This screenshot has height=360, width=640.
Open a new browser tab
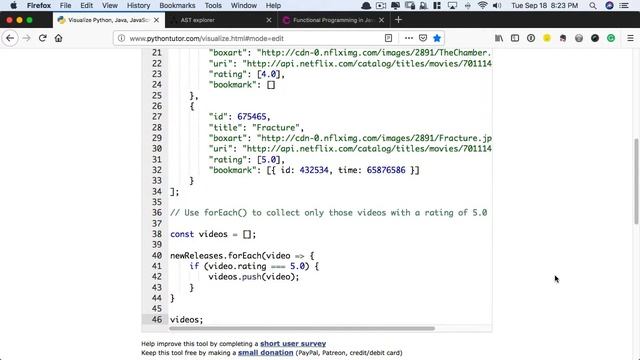click(398, 20)
